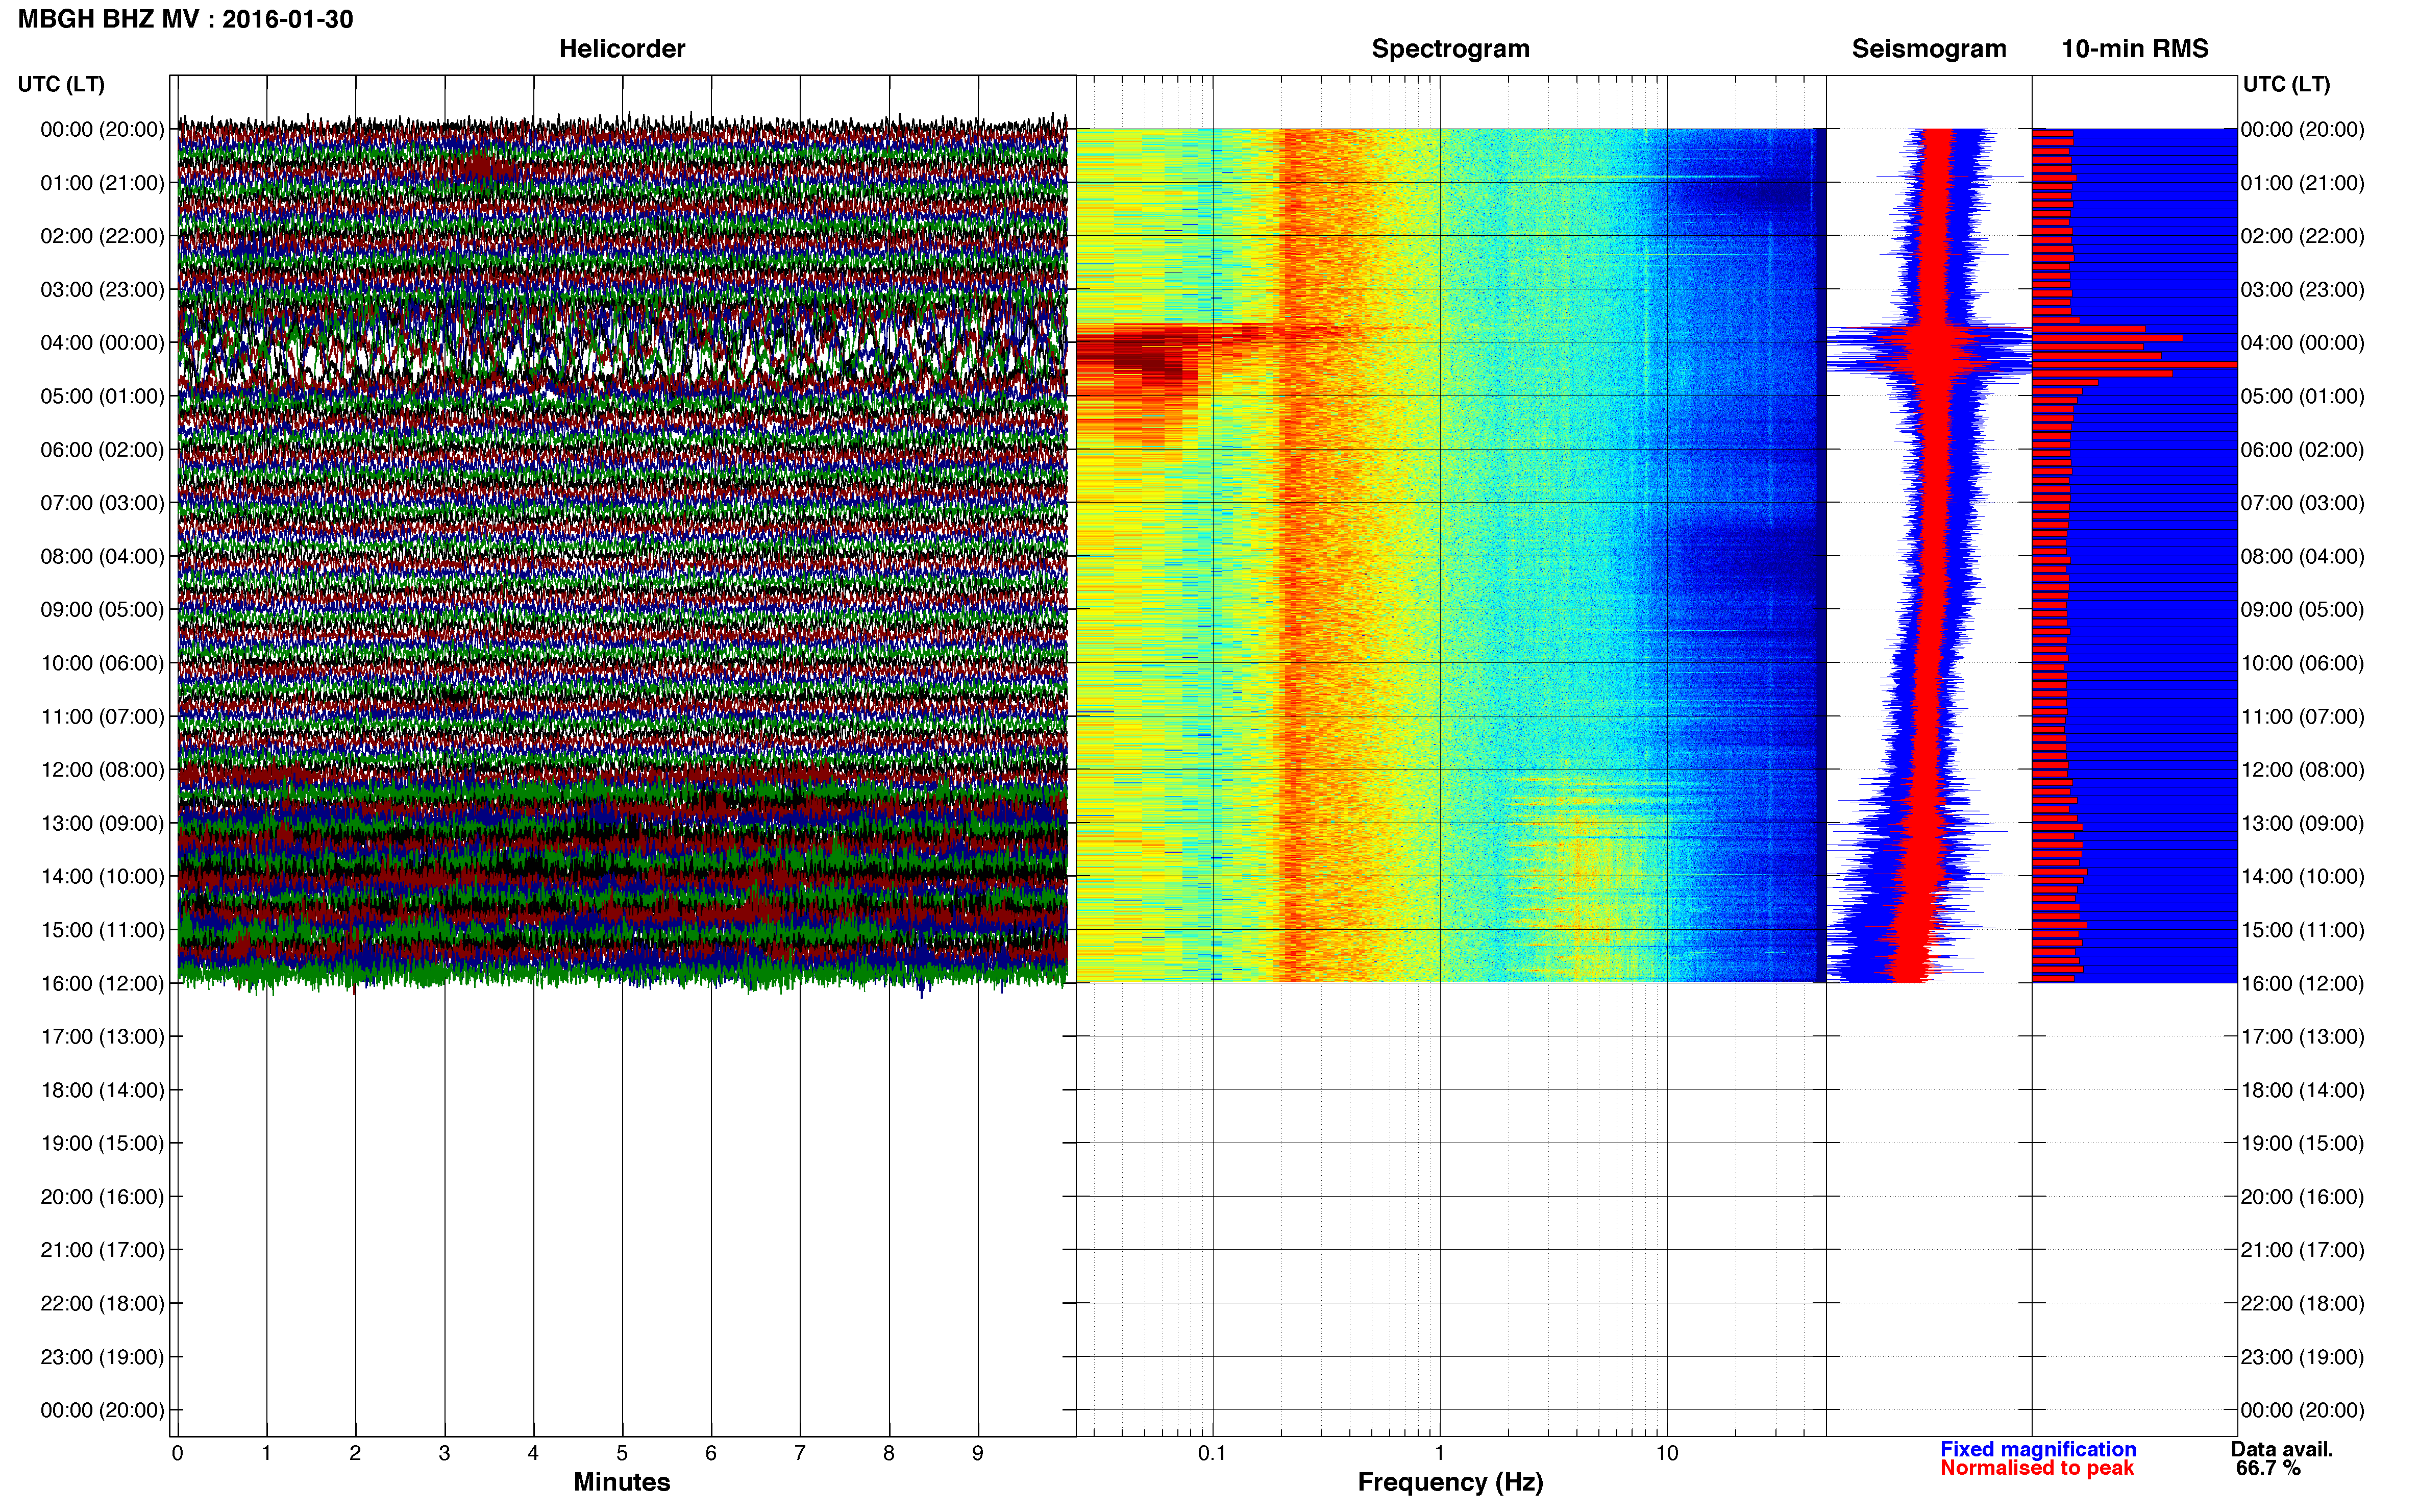Click the title 'MBGH BHZ MV : 2016-01-30'
2419x1512 pixels.
click(185, 19)
